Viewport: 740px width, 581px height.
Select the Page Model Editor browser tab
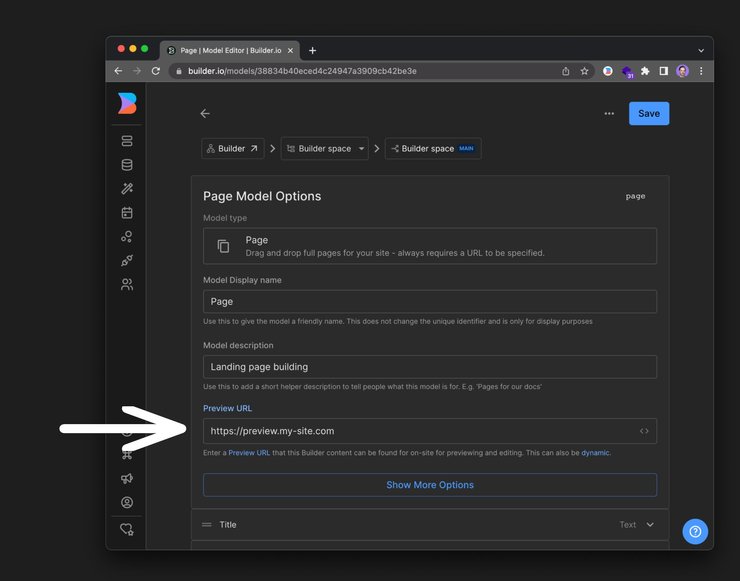(228, 50)
